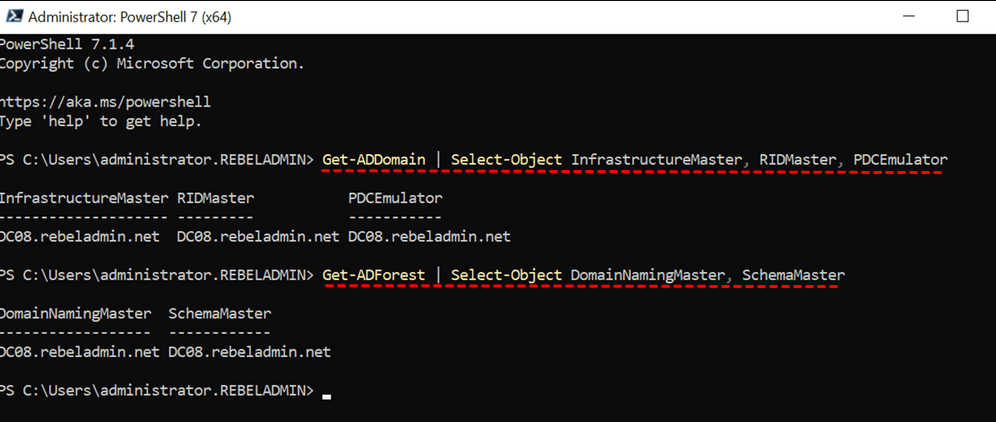The height and width of the screenshot is (422, 996).
Task: Click the DC08.rebeladmin.net value under DomainNamingMaster
Action: tap(80, 352)
